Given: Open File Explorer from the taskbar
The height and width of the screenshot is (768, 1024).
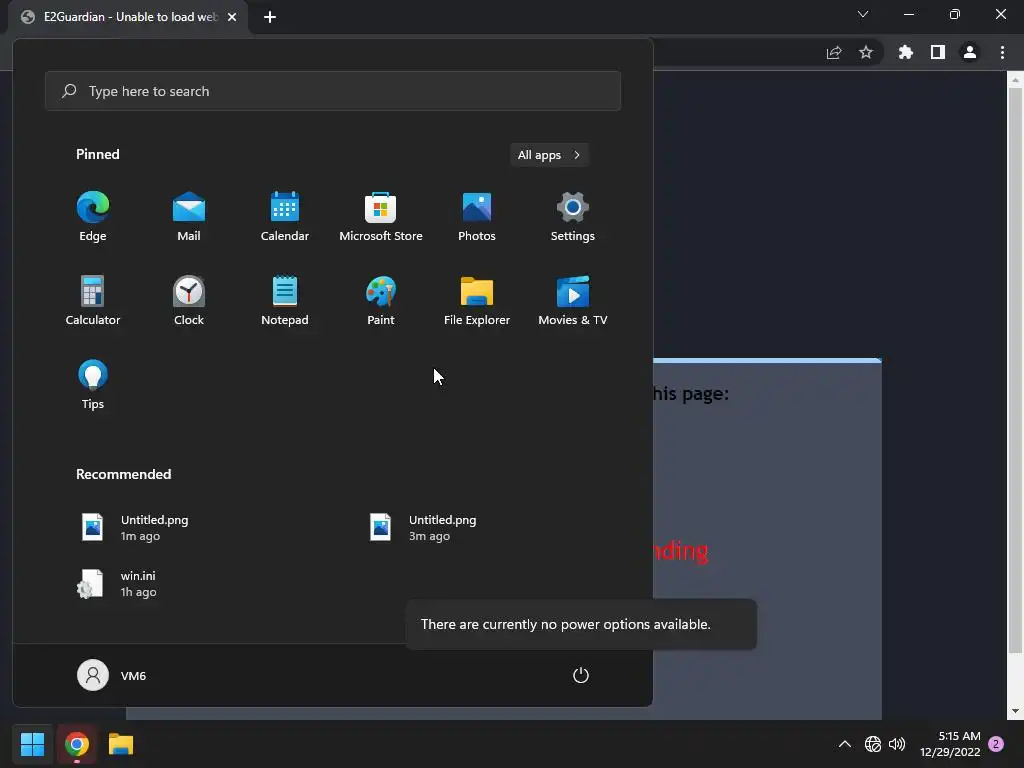Looking at the screenshot, I should [121, 744].
